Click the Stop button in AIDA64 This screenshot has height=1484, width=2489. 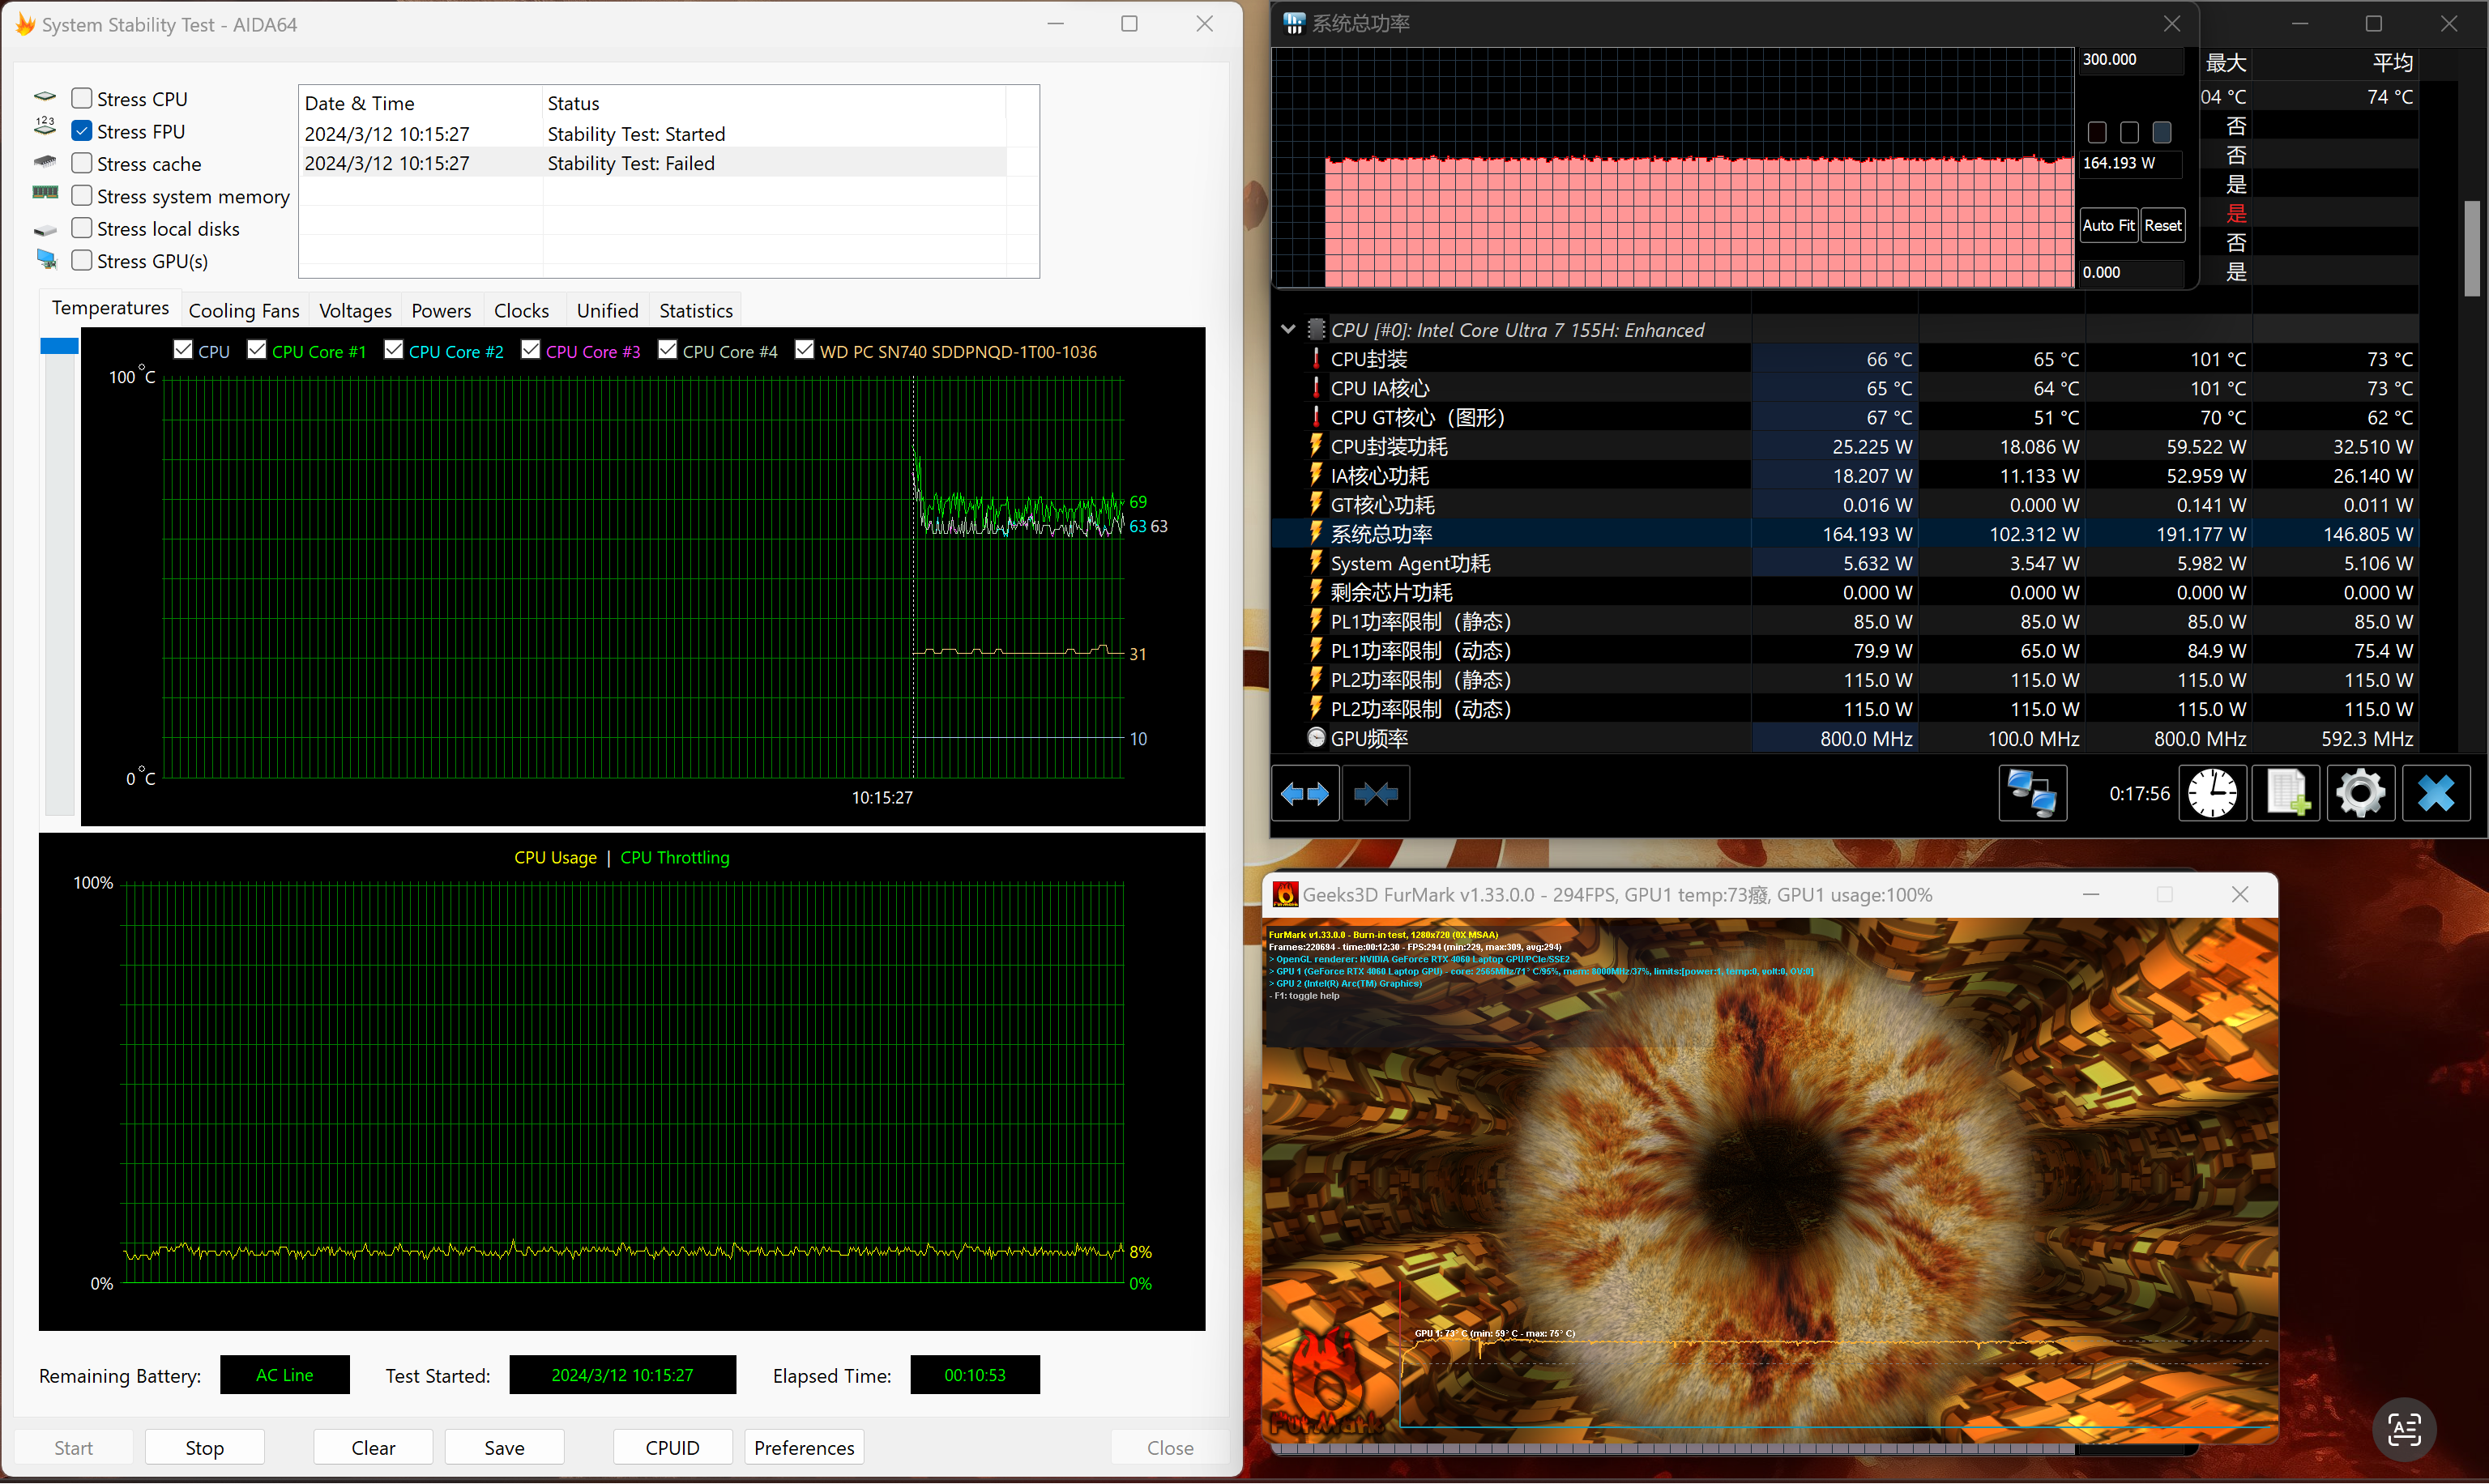coord(205,1448)
